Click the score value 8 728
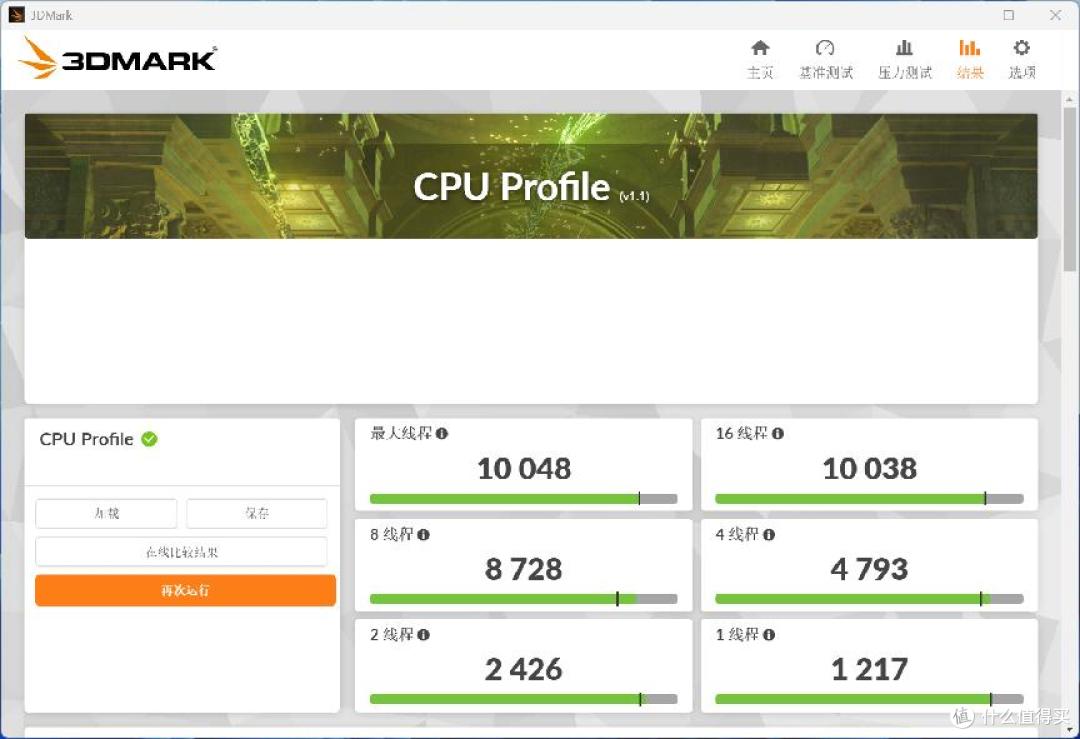The image size is (1080, 739). [x=523, y=569]
